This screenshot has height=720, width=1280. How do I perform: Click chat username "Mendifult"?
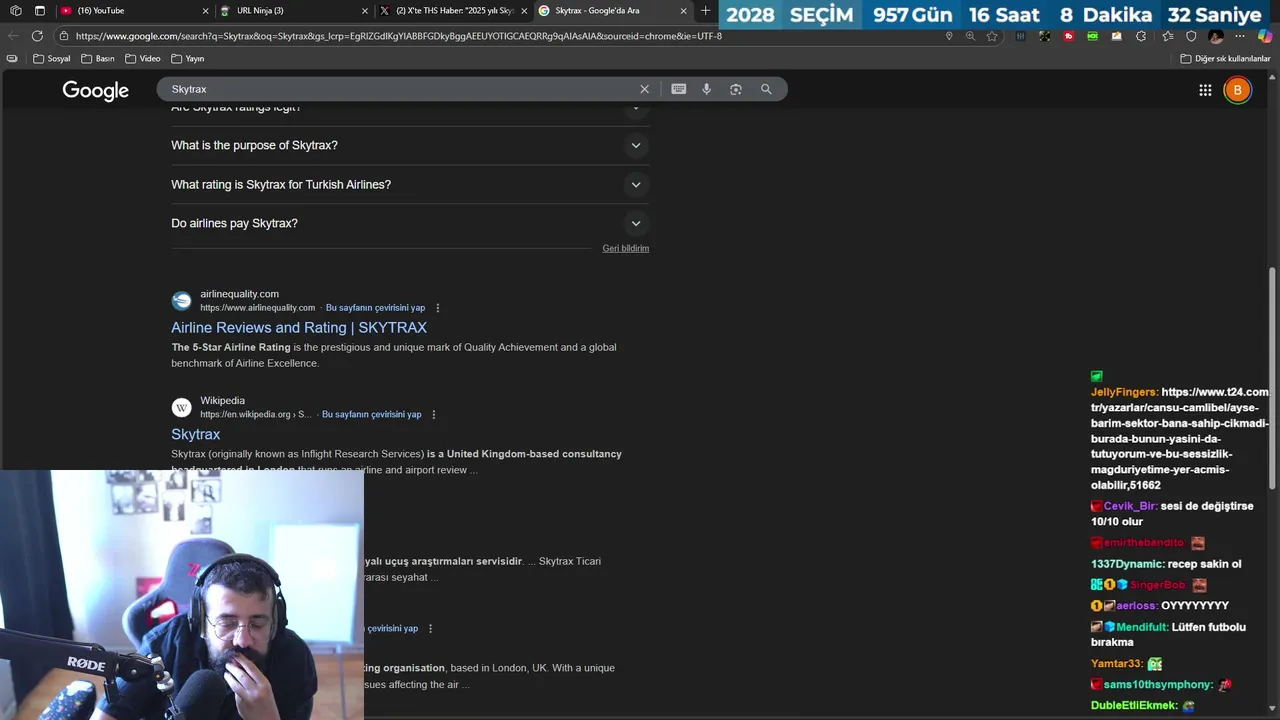pyautogui.click(x=1142, y=627)
